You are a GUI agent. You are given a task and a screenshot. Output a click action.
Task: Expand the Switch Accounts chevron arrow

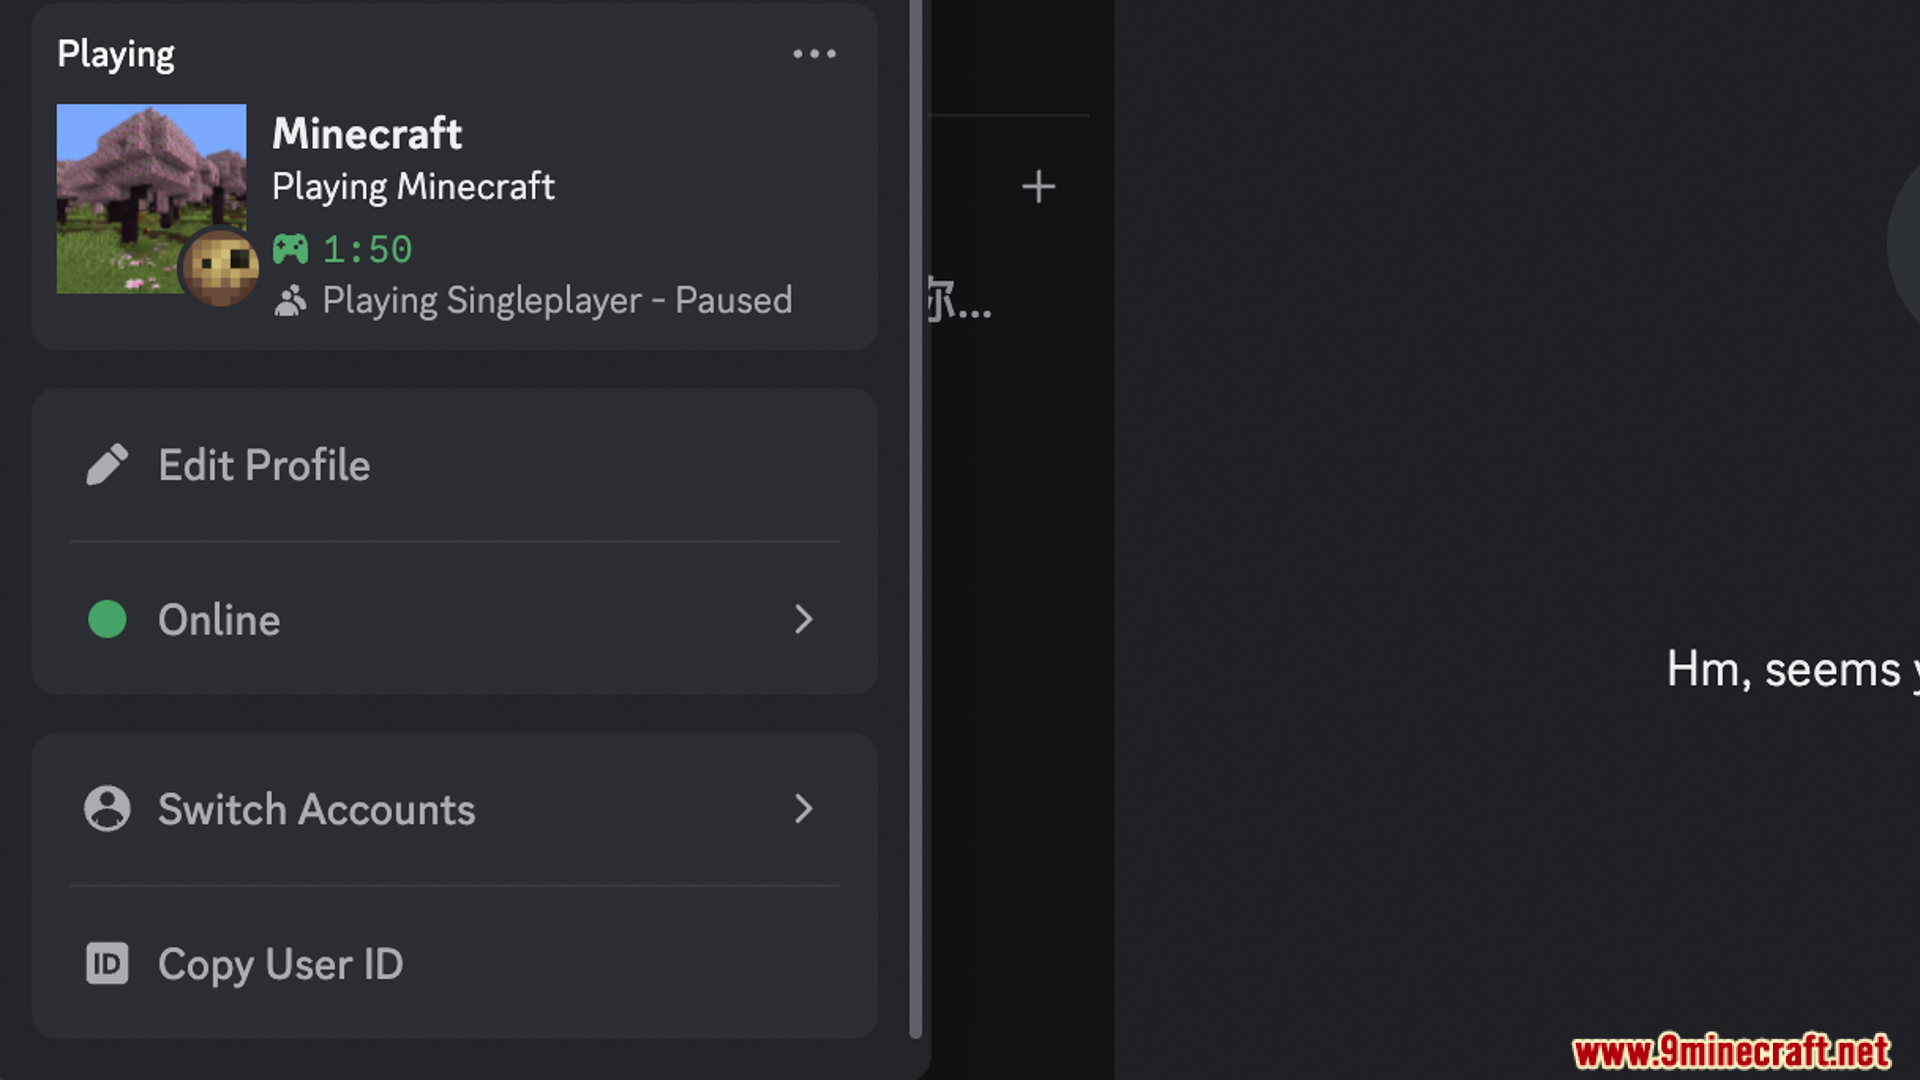(x=803, y=809)
